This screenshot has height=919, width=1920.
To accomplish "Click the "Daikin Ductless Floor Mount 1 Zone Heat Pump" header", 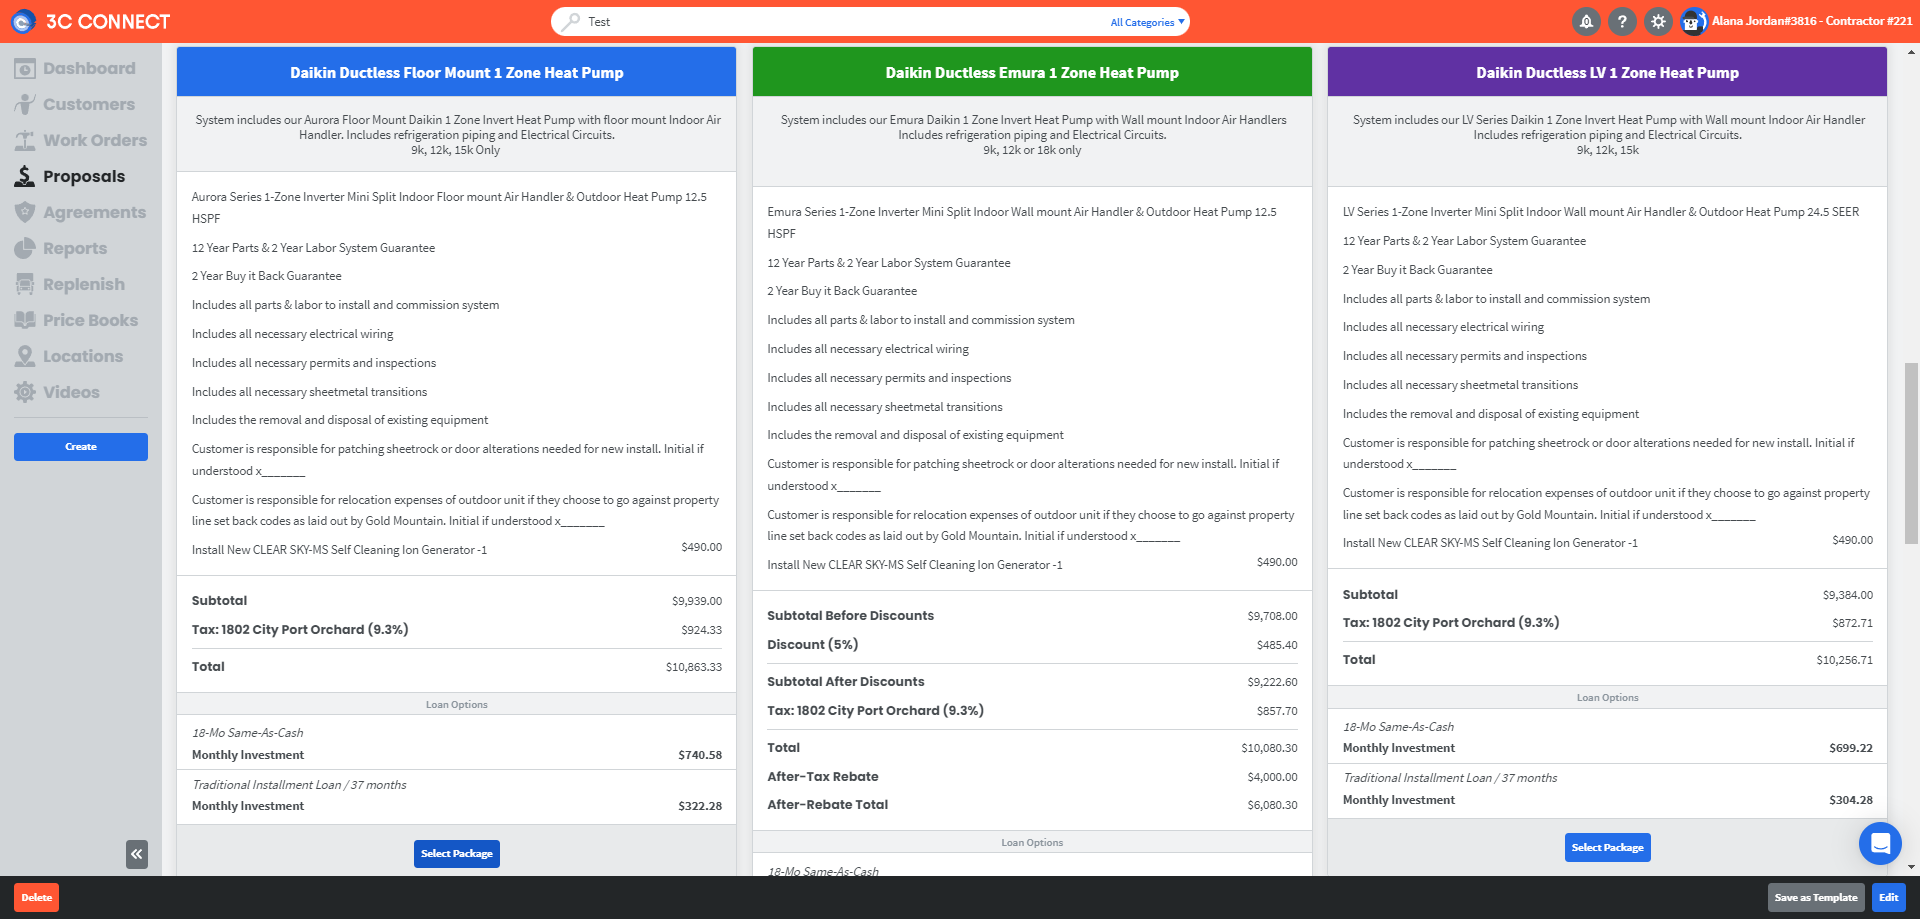I will 457,72.
